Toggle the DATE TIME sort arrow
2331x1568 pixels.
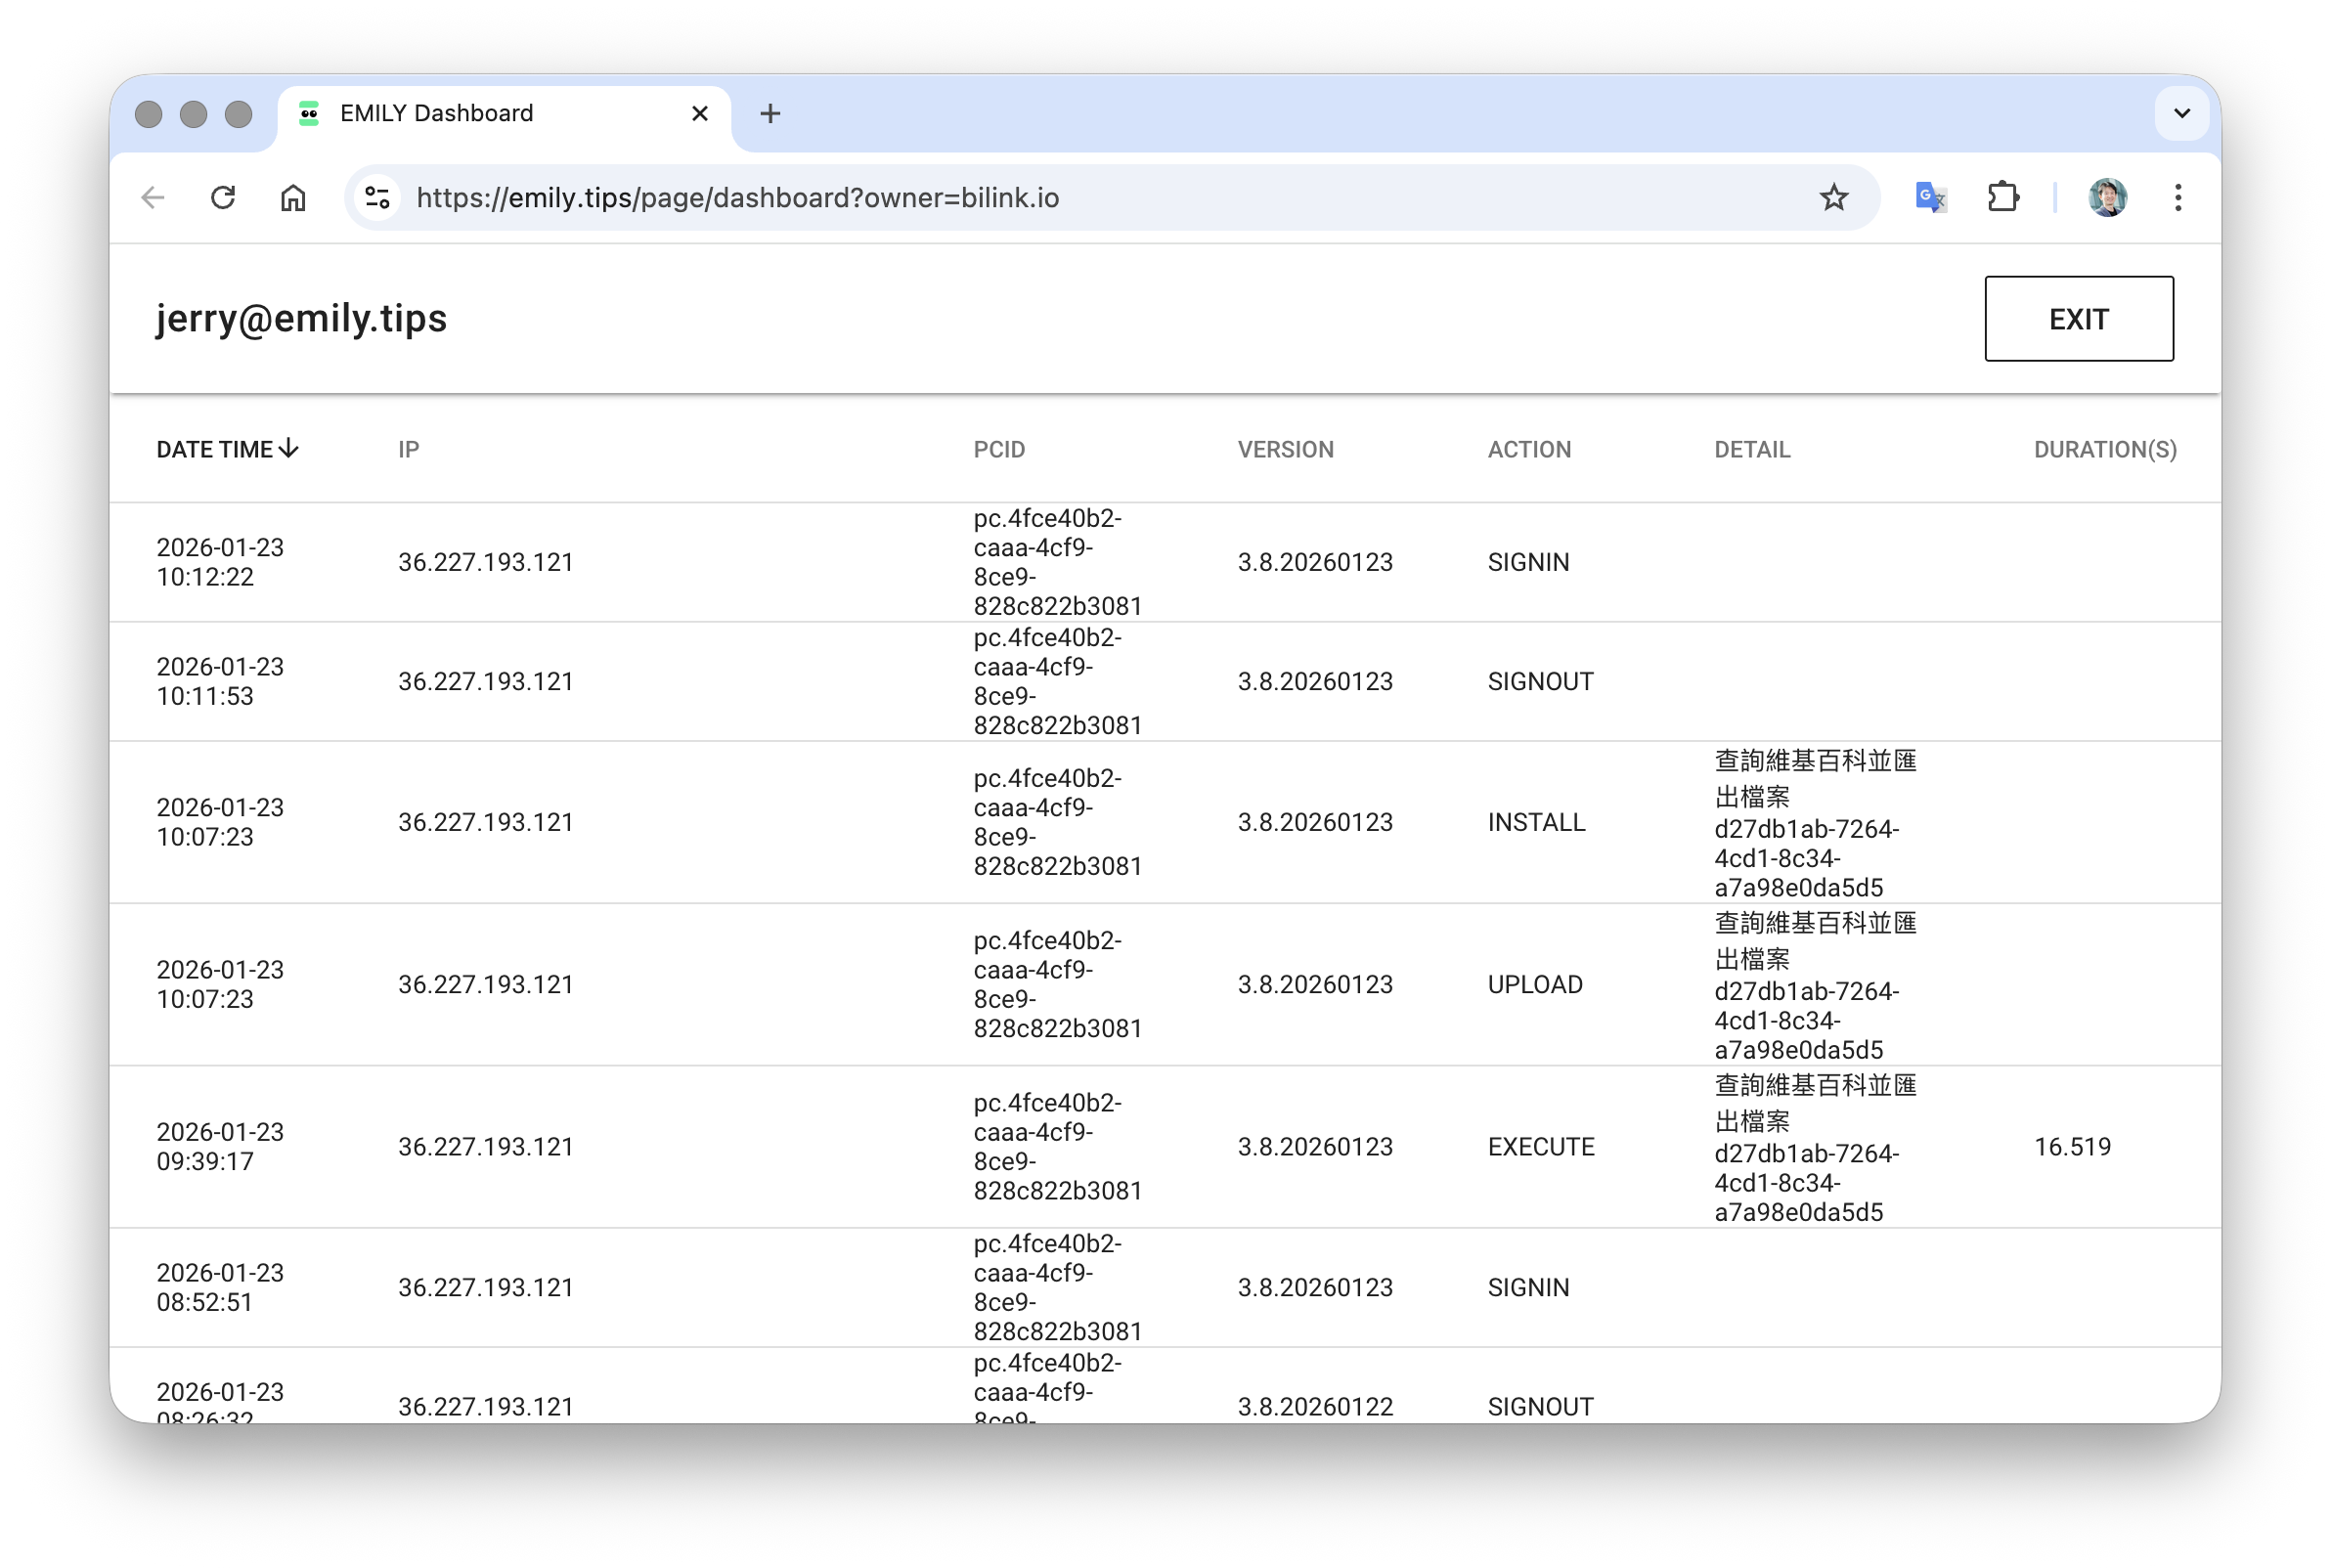[x=289, y=449]
